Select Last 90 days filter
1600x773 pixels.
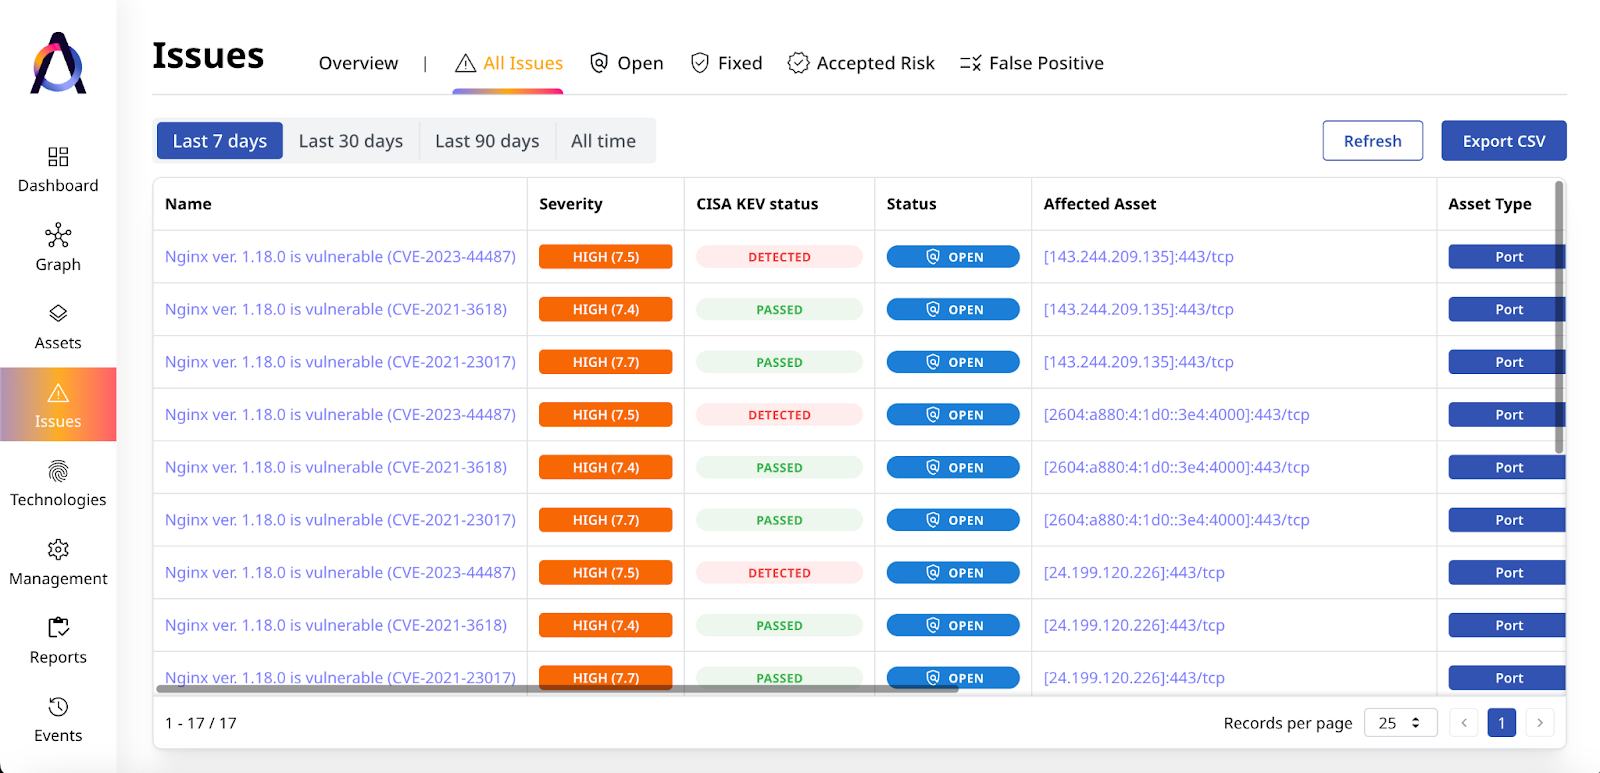487,141
